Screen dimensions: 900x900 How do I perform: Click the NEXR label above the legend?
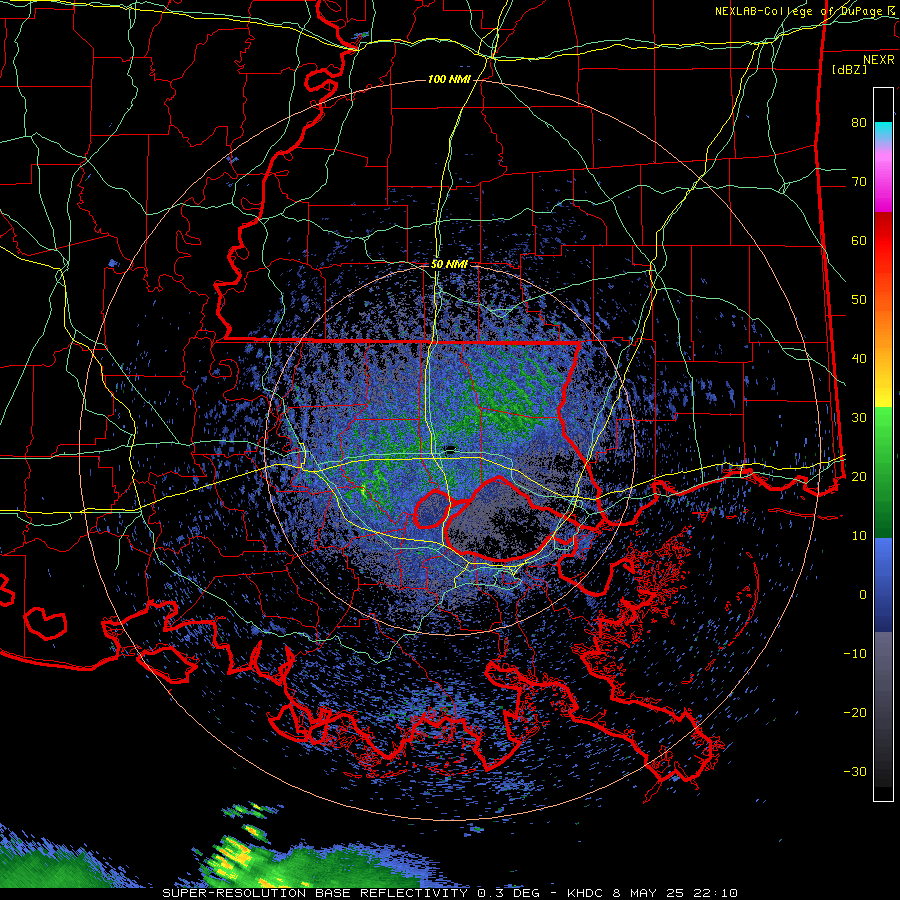(x=879, y=60)
